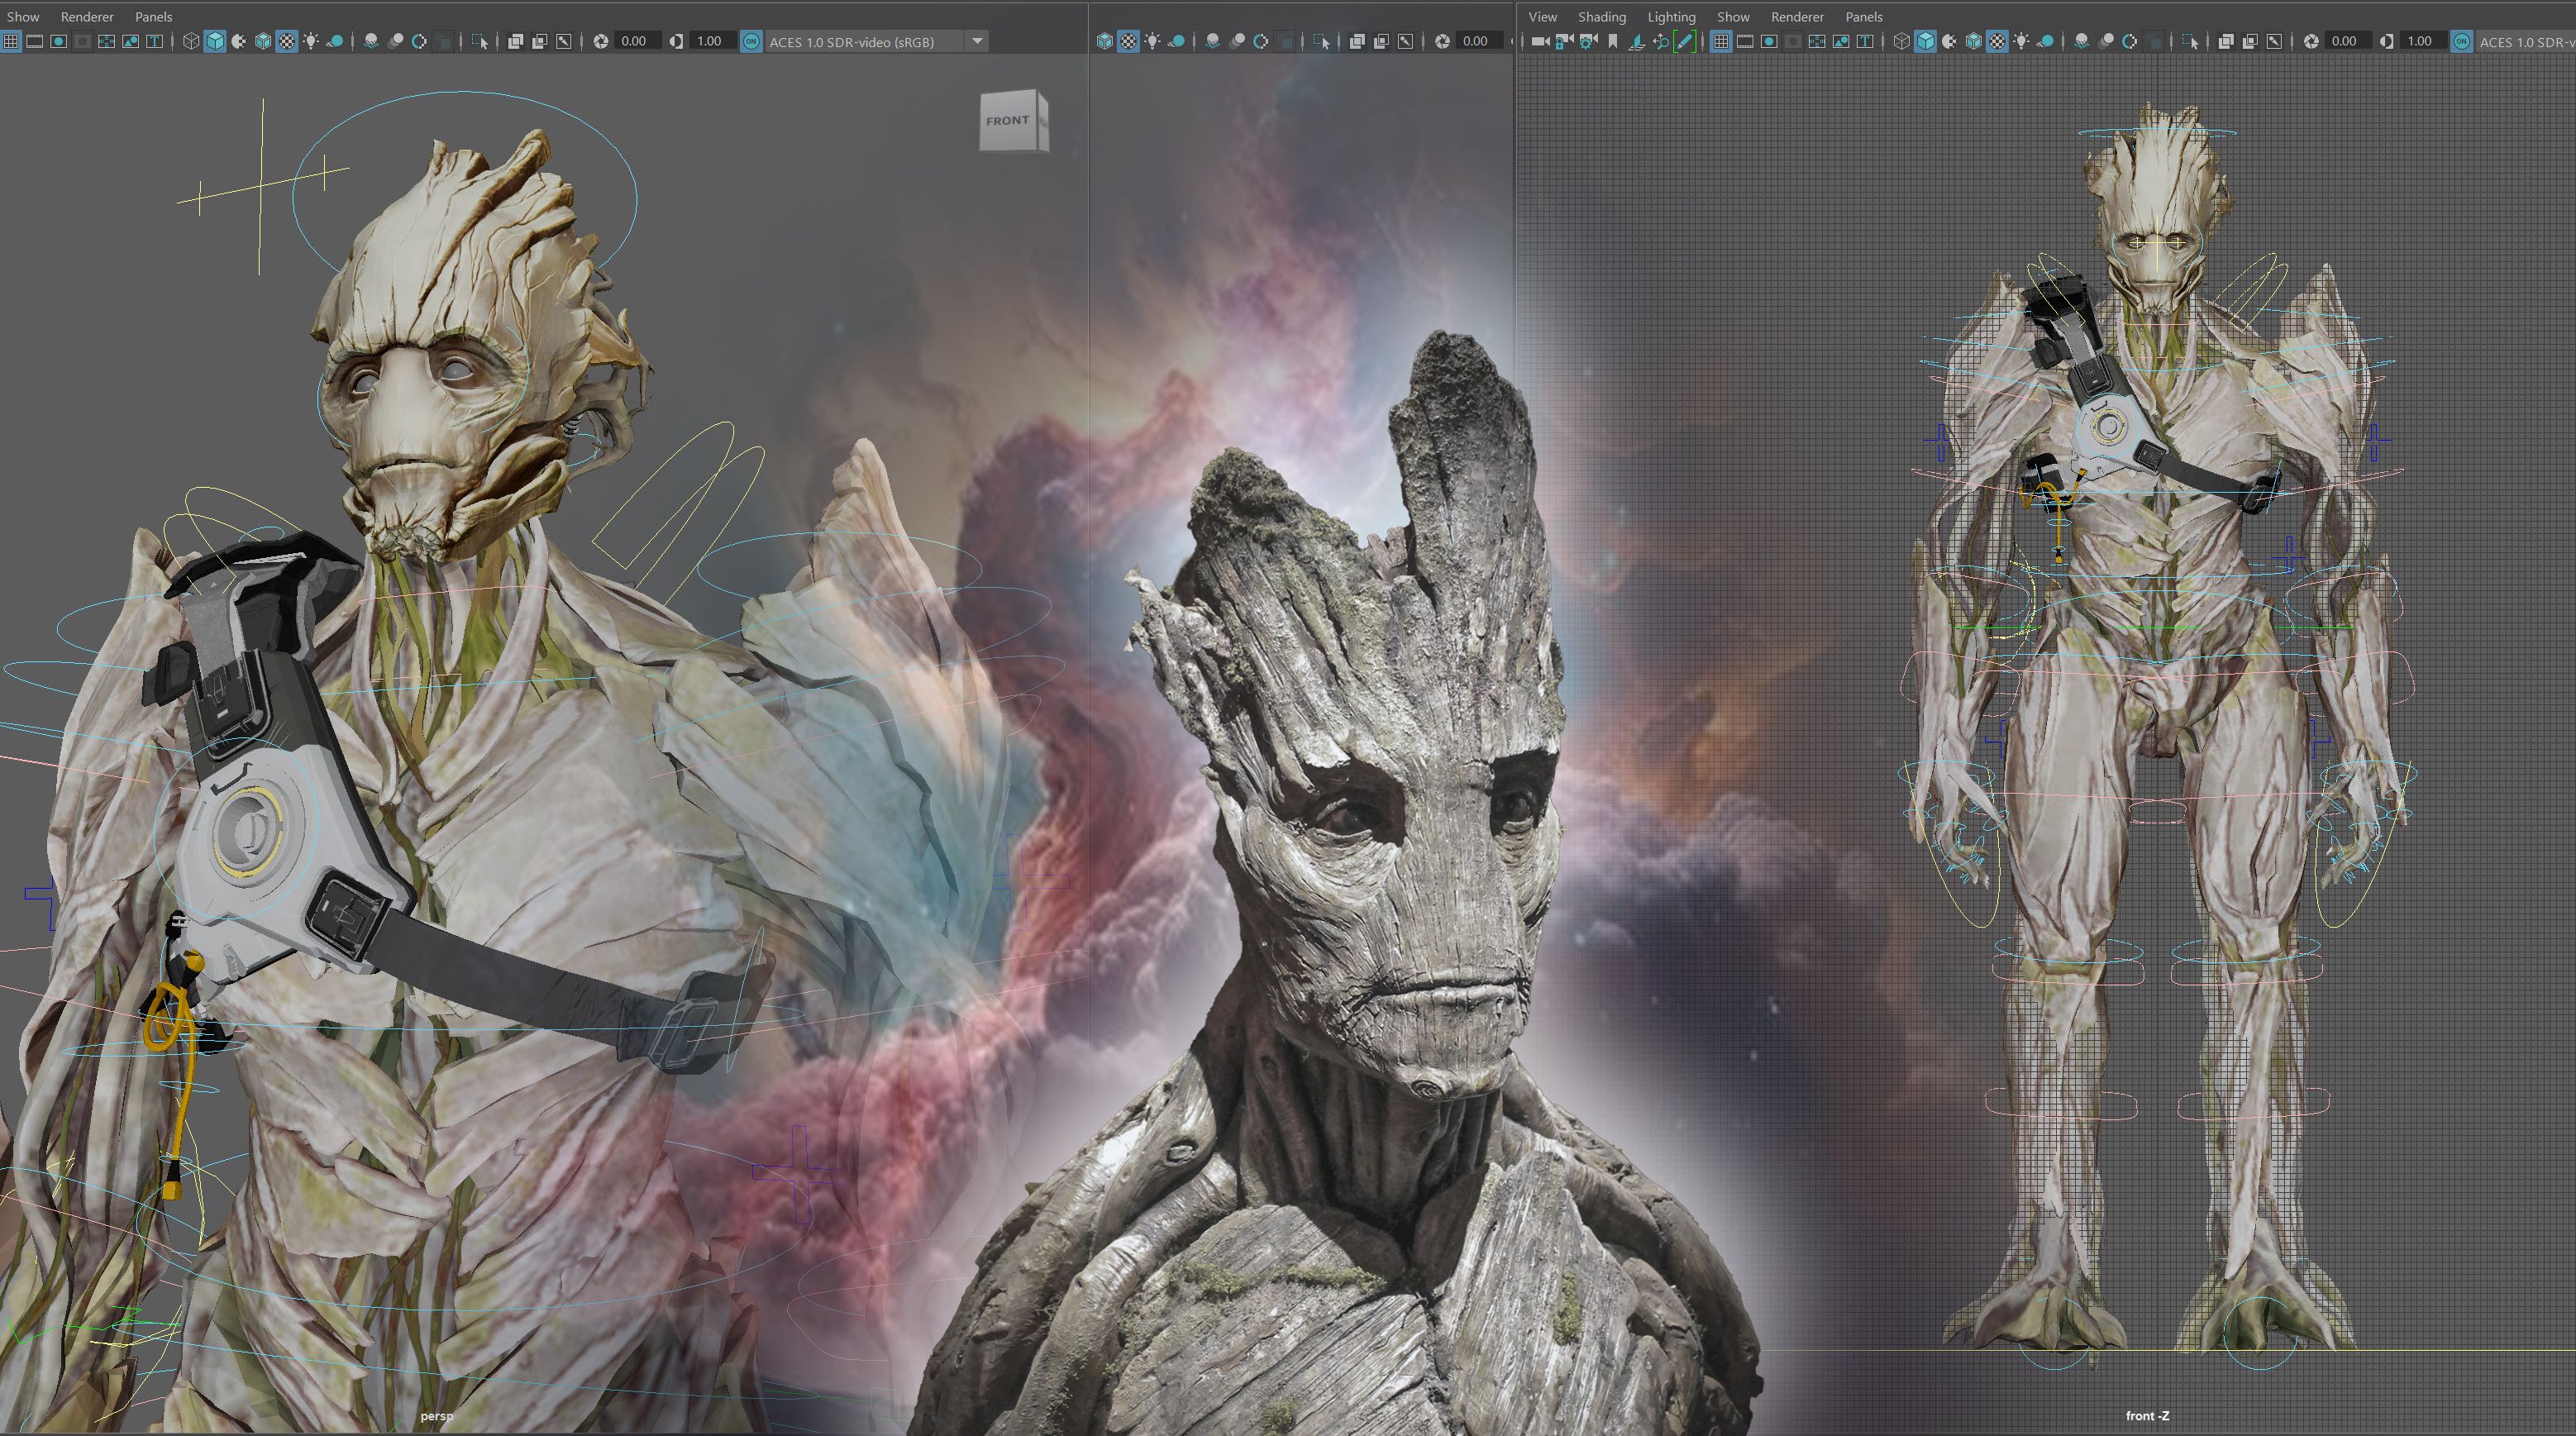Edit Exposure value 0.00 in left persp panel
Viewport: 2576px width, 1436px height.
[x=638, y=41]
